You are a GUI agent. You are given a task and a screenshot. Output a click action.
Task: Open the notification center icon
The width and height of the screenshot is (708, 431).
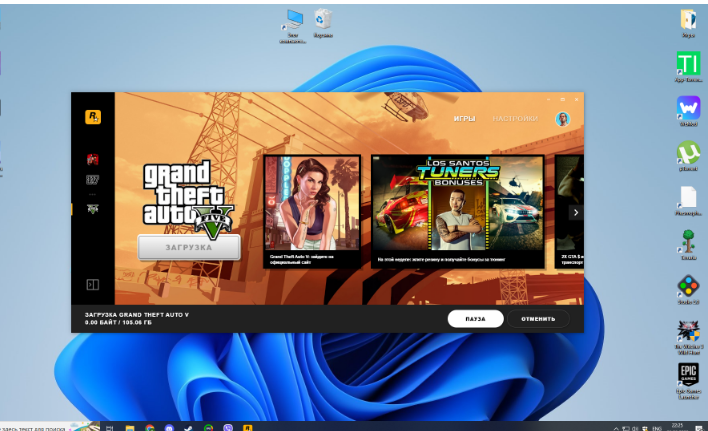point(699,428)
